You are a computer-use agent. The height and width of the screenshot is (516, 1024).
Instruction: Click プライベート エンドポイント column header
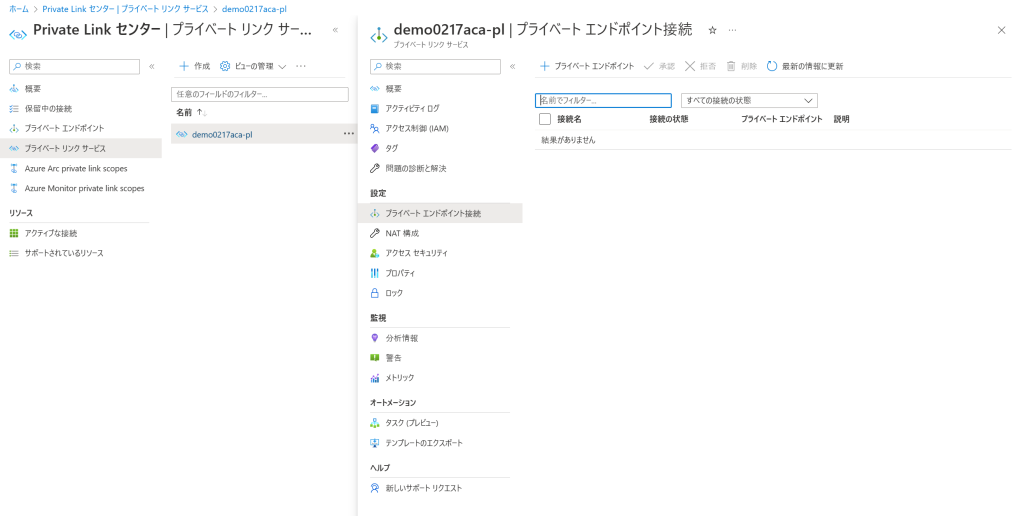[782, 120]
